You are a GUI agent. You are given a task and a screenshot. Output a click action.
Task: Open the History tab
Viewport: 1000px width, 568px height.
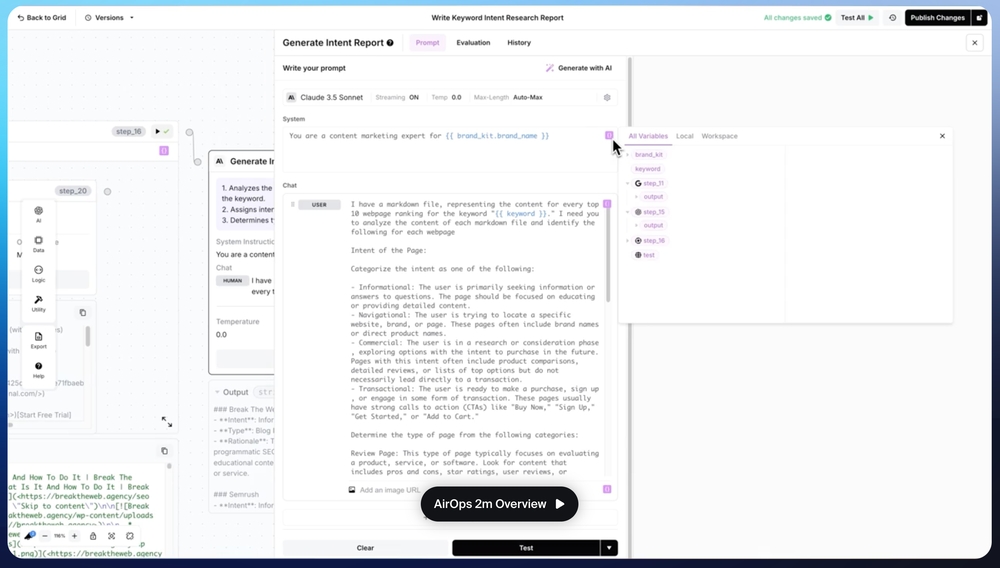pos(518,43)
